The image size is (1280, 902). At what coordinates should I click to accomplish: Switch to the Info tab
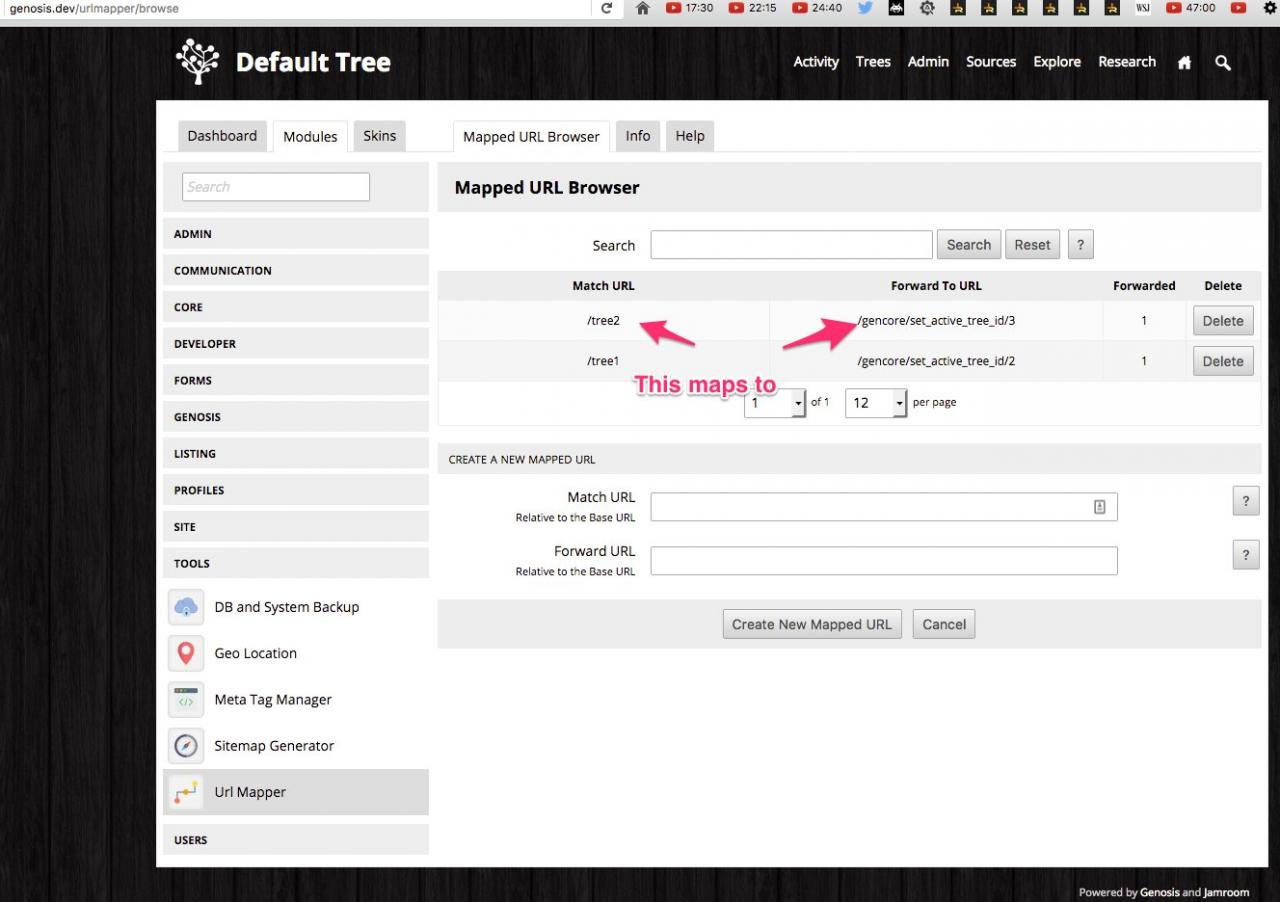[638, 136]
